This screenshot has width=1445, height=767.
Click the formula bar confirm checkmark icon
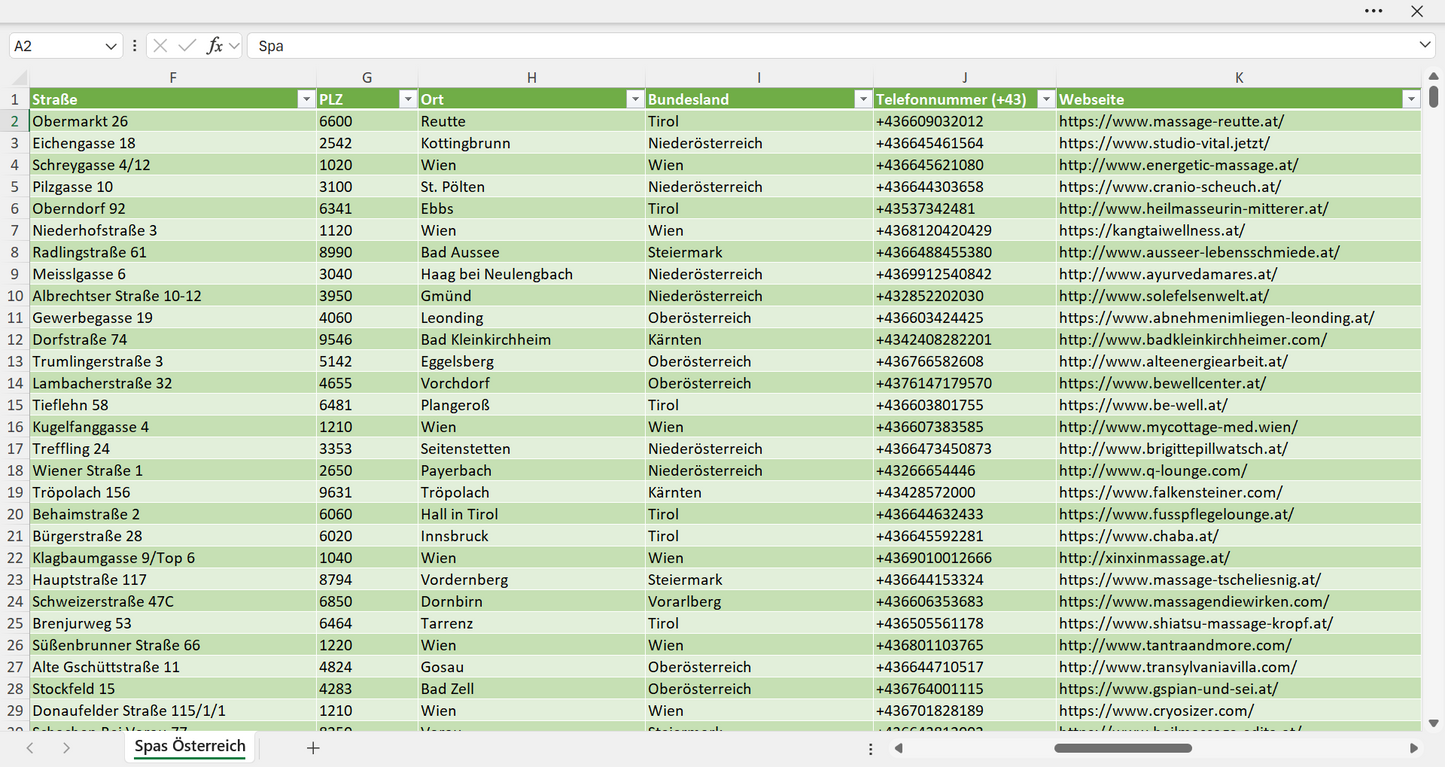pos(187,46)
